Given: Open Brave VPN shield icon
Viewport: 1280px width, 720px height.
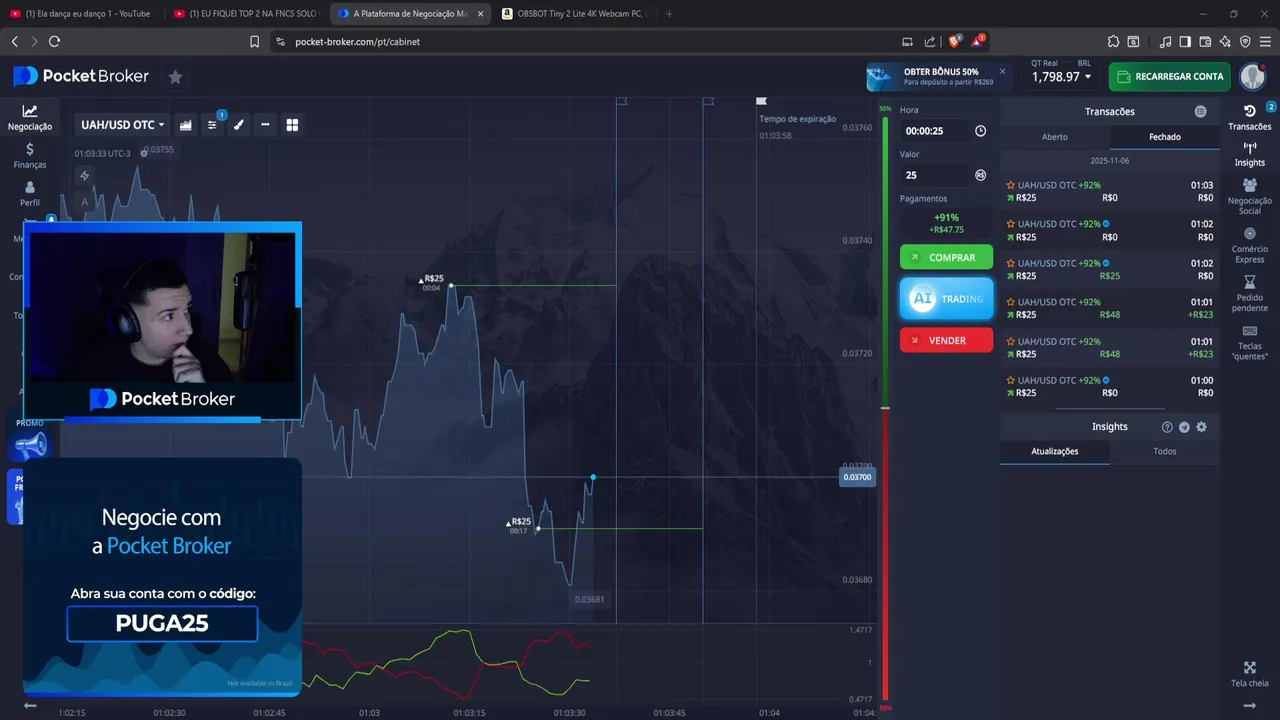Looking at the screenshot, I should (x=1245, y=41).
